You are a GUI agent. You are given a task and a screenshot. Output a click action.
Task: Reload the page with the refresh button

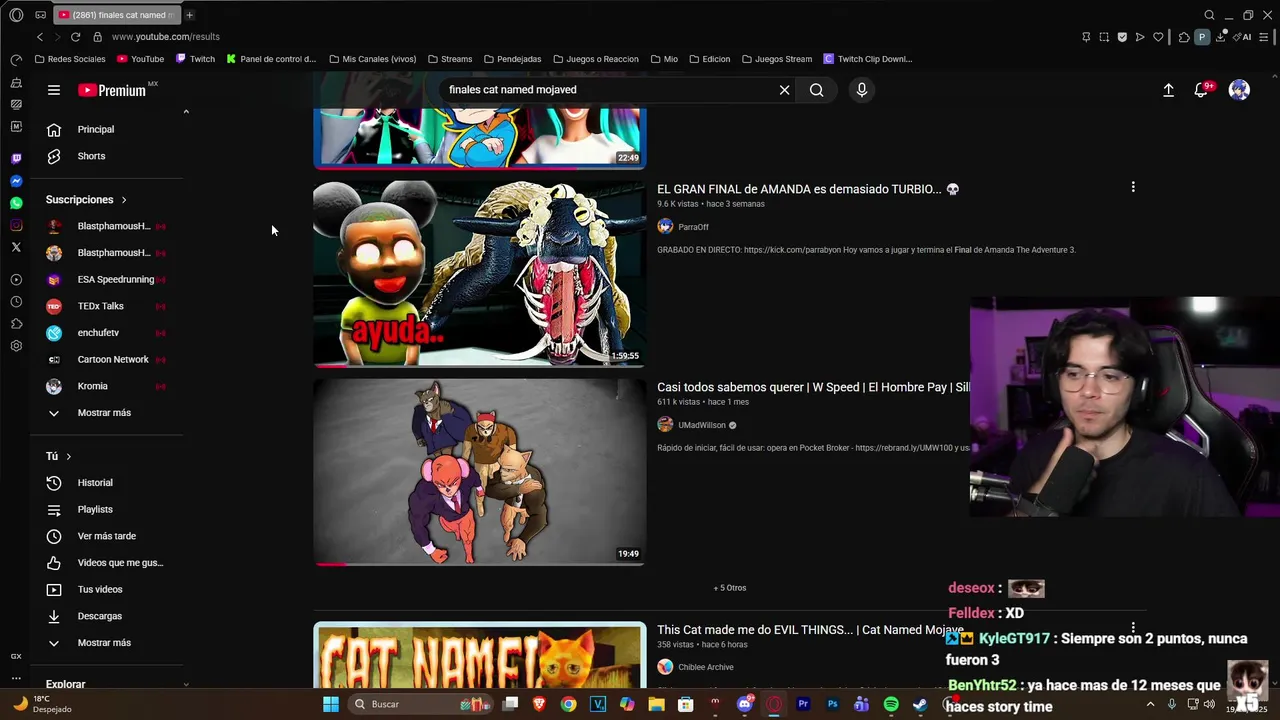(75, 37)
